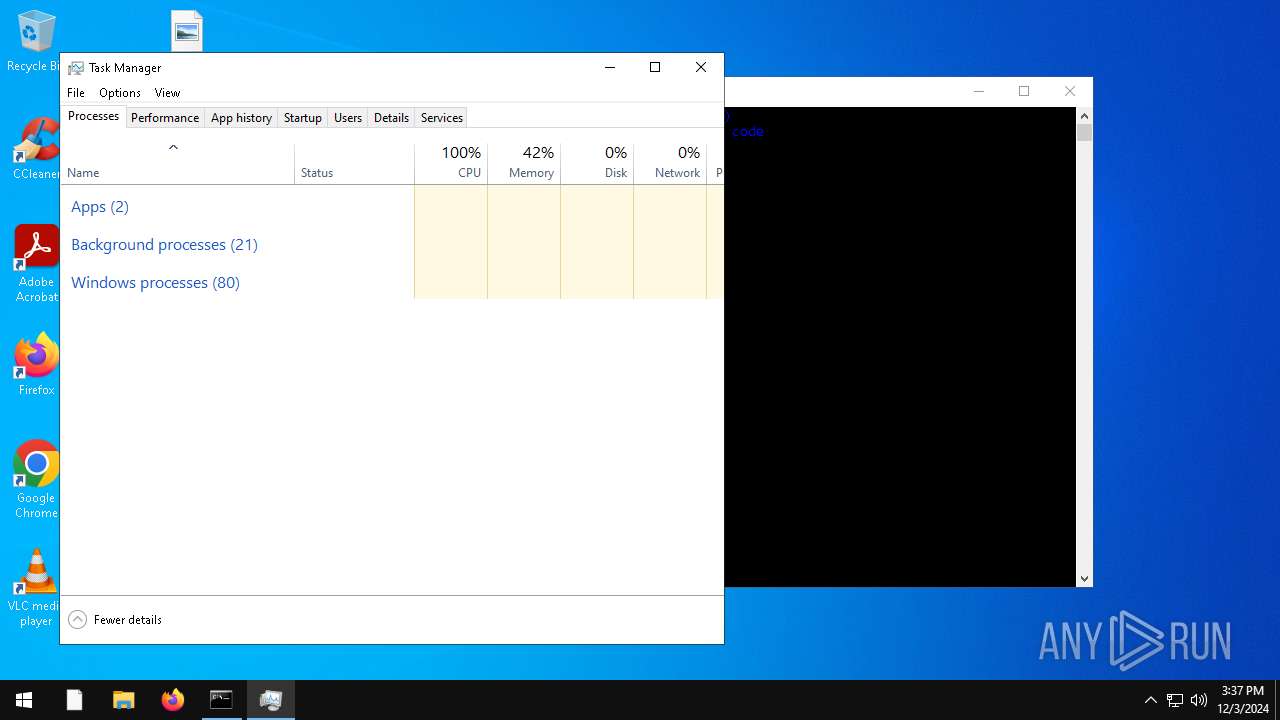Open the Options menu in Task Manager
The image size is (1280, 720).
tap(120, 92)
